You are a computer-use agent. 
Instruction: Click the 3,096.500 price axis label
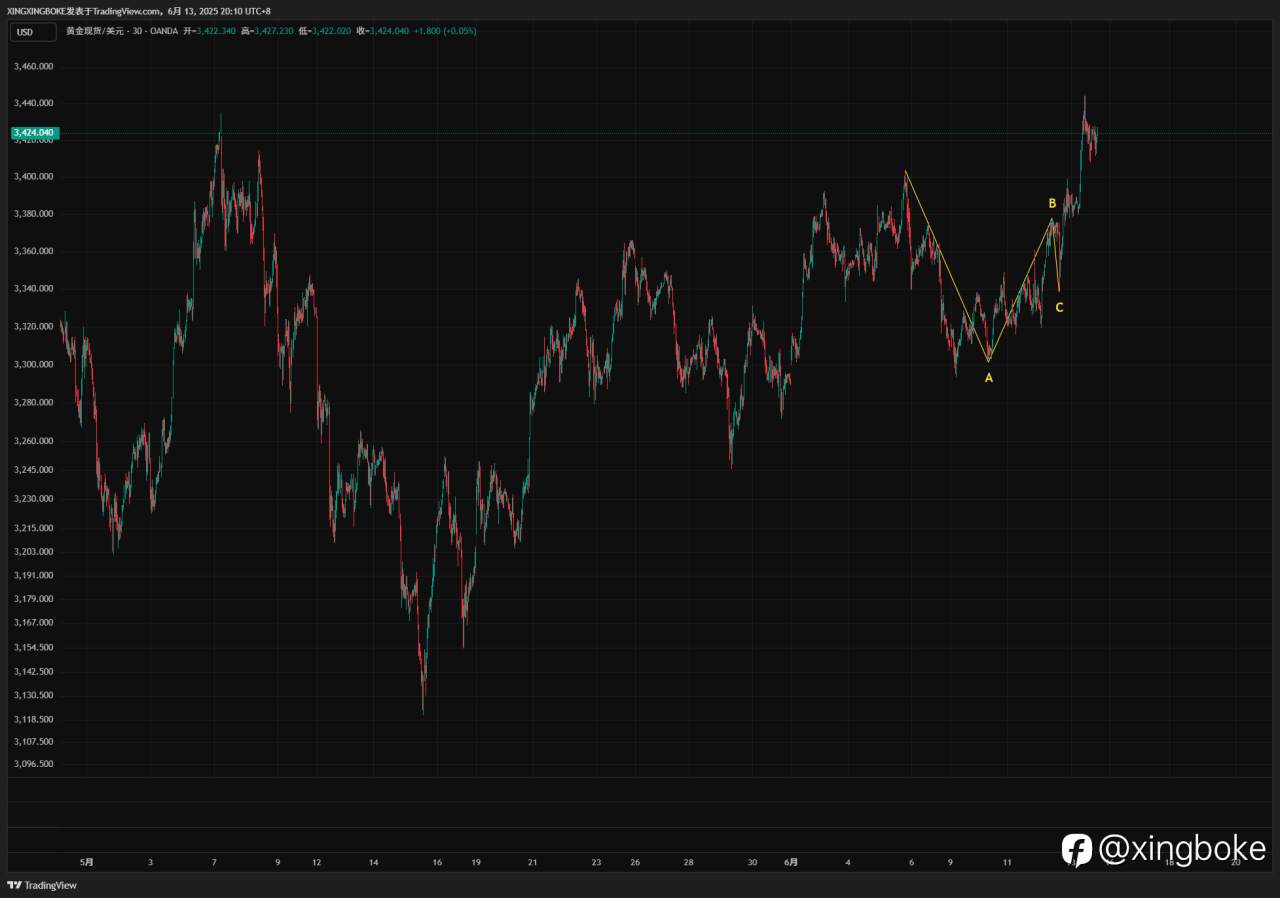pyautogui.click(x=33, y=764)
